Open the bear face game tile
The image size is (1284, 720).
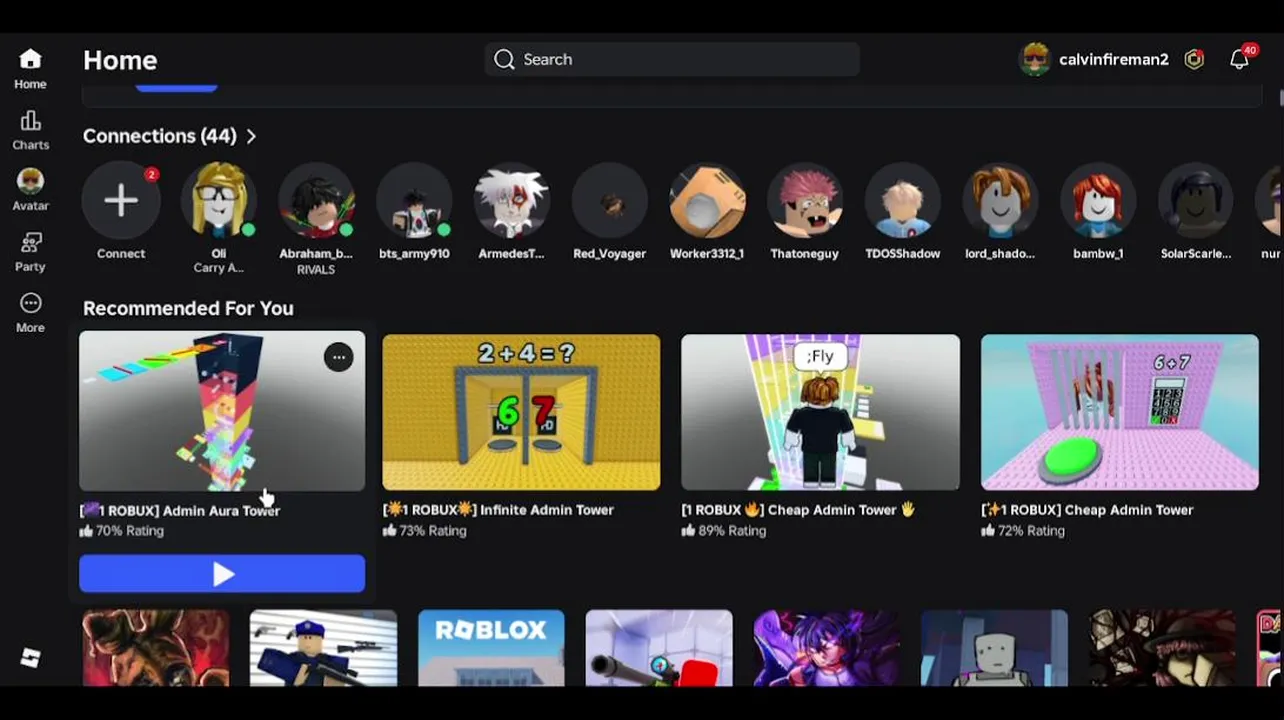click(156, 648)
